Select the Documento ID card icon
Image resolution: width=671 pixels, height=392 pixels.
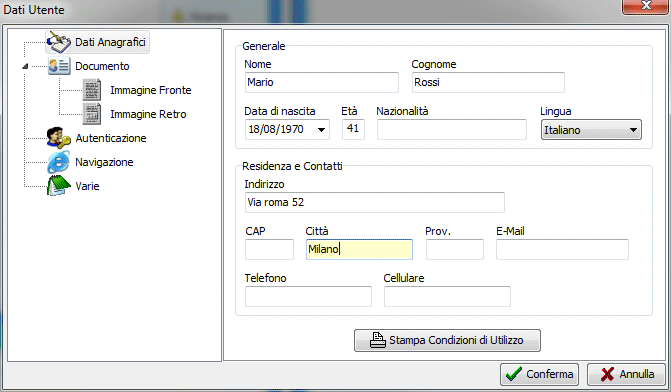[x=59, y=66]
